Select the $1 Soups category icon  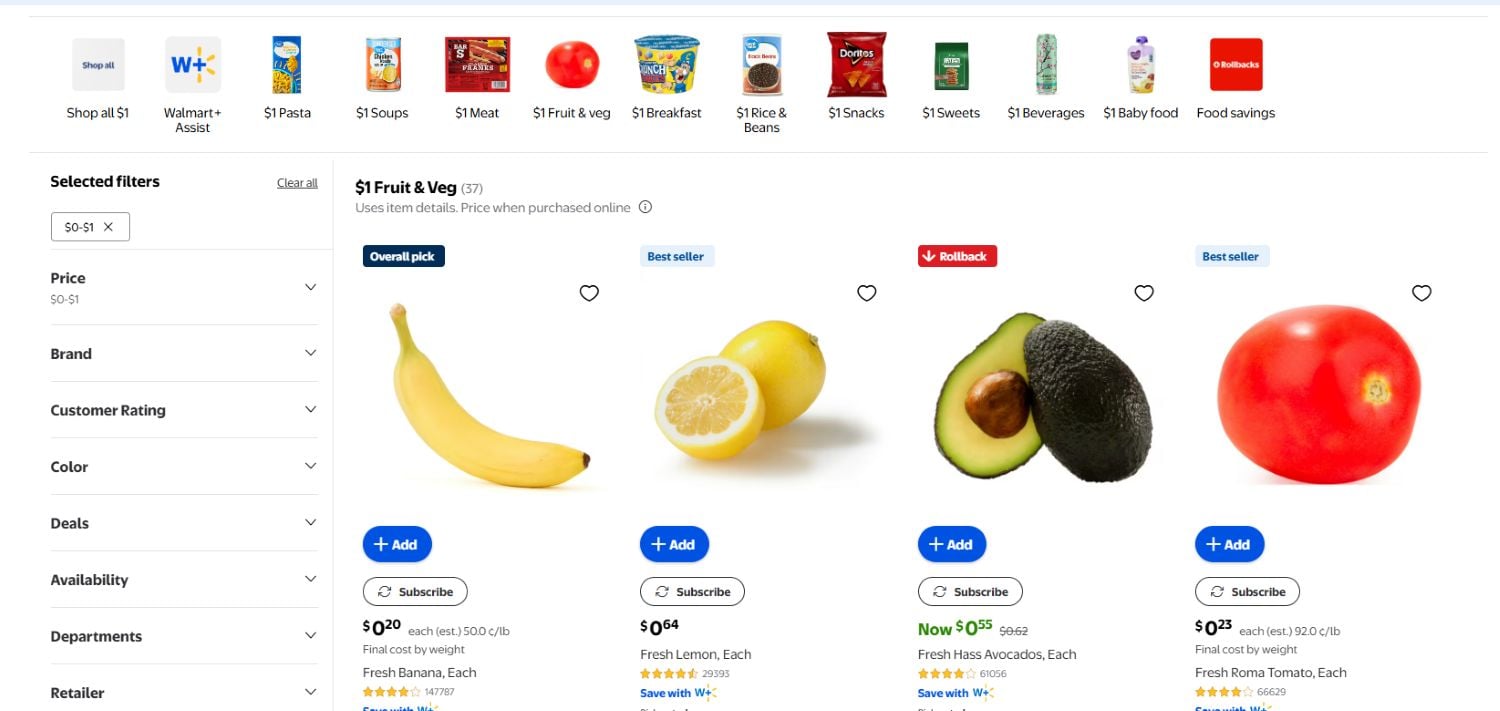(x=381, y=64)
